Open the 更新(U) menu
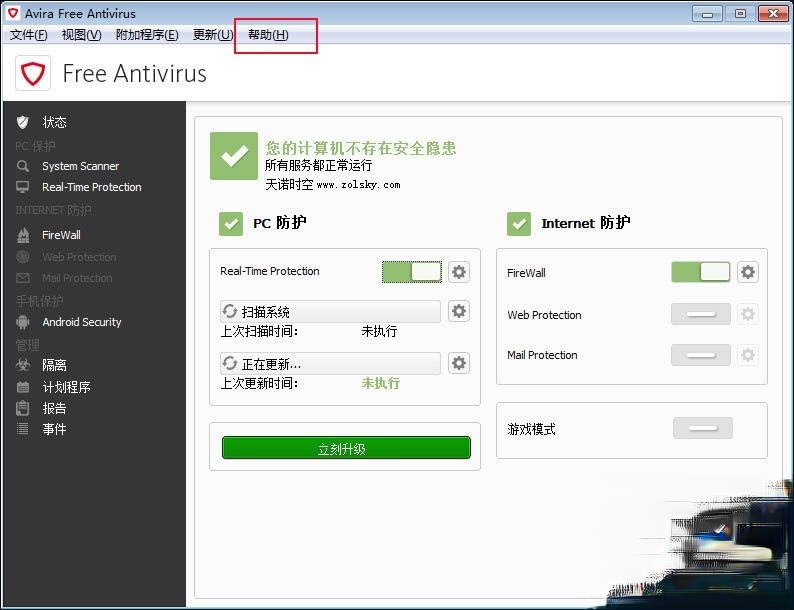This screenshot has height=610, width=794. point(213,35)
